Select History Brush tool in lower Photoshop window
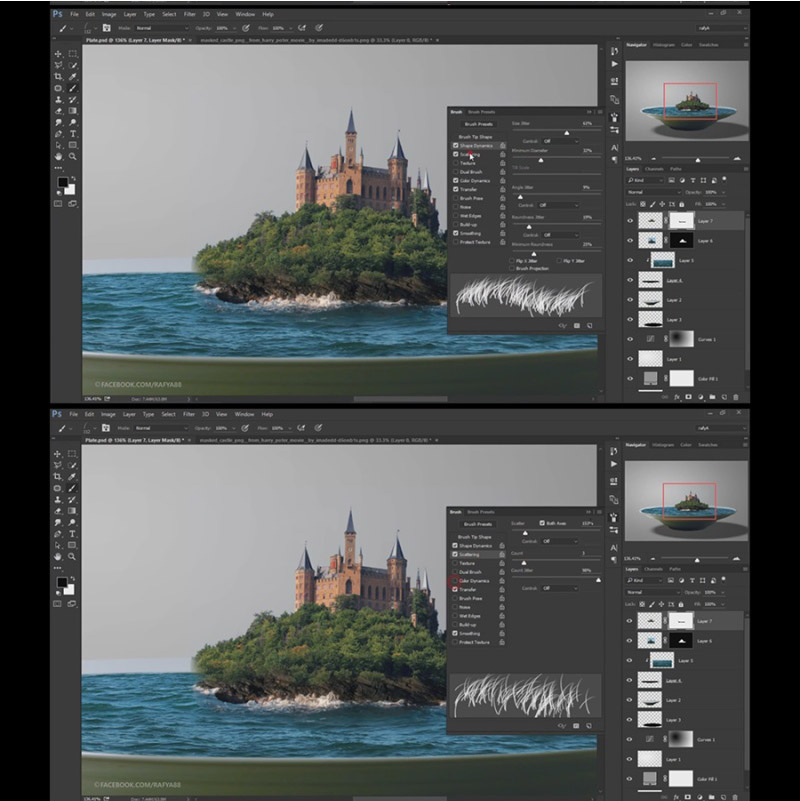 [72, 500]
